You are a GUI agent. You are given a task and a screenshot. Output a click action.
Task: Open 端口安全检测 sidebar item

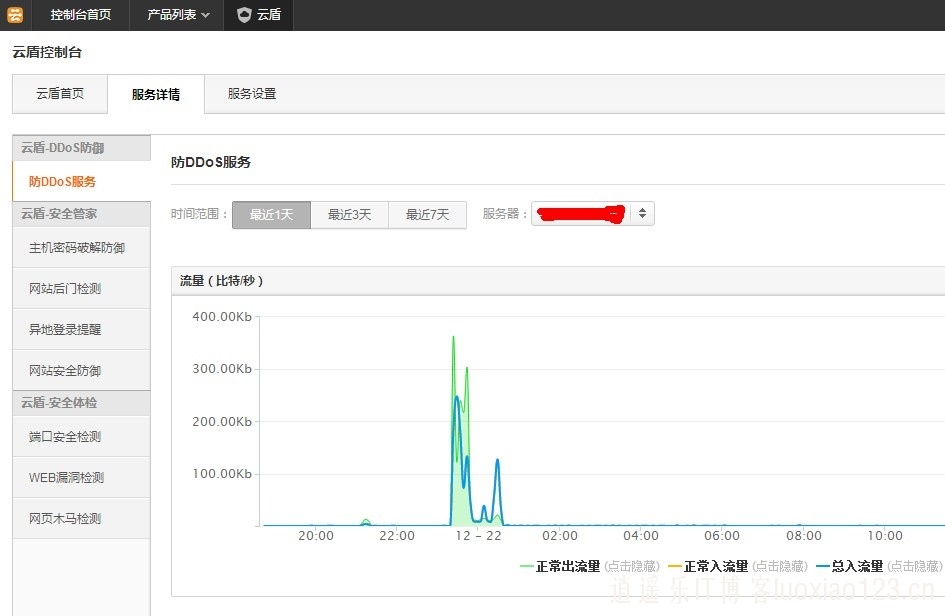(81, 436)
